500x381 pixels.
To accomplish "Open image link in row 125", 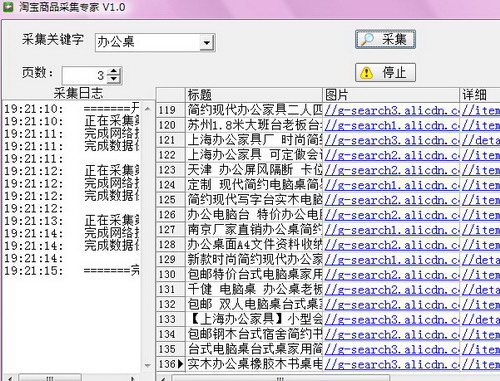I will pyautogui.click(x=391, y=200).
